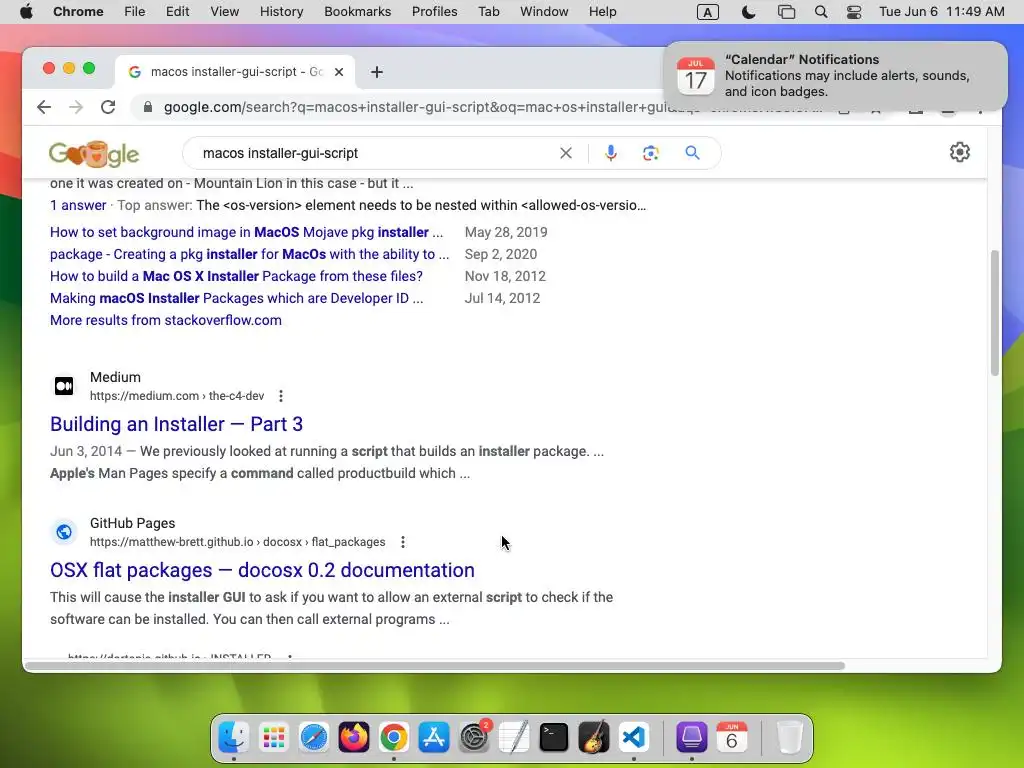Open Launchpad from the Dock
The image size is (1024, 768).
[x=274, y=738]
